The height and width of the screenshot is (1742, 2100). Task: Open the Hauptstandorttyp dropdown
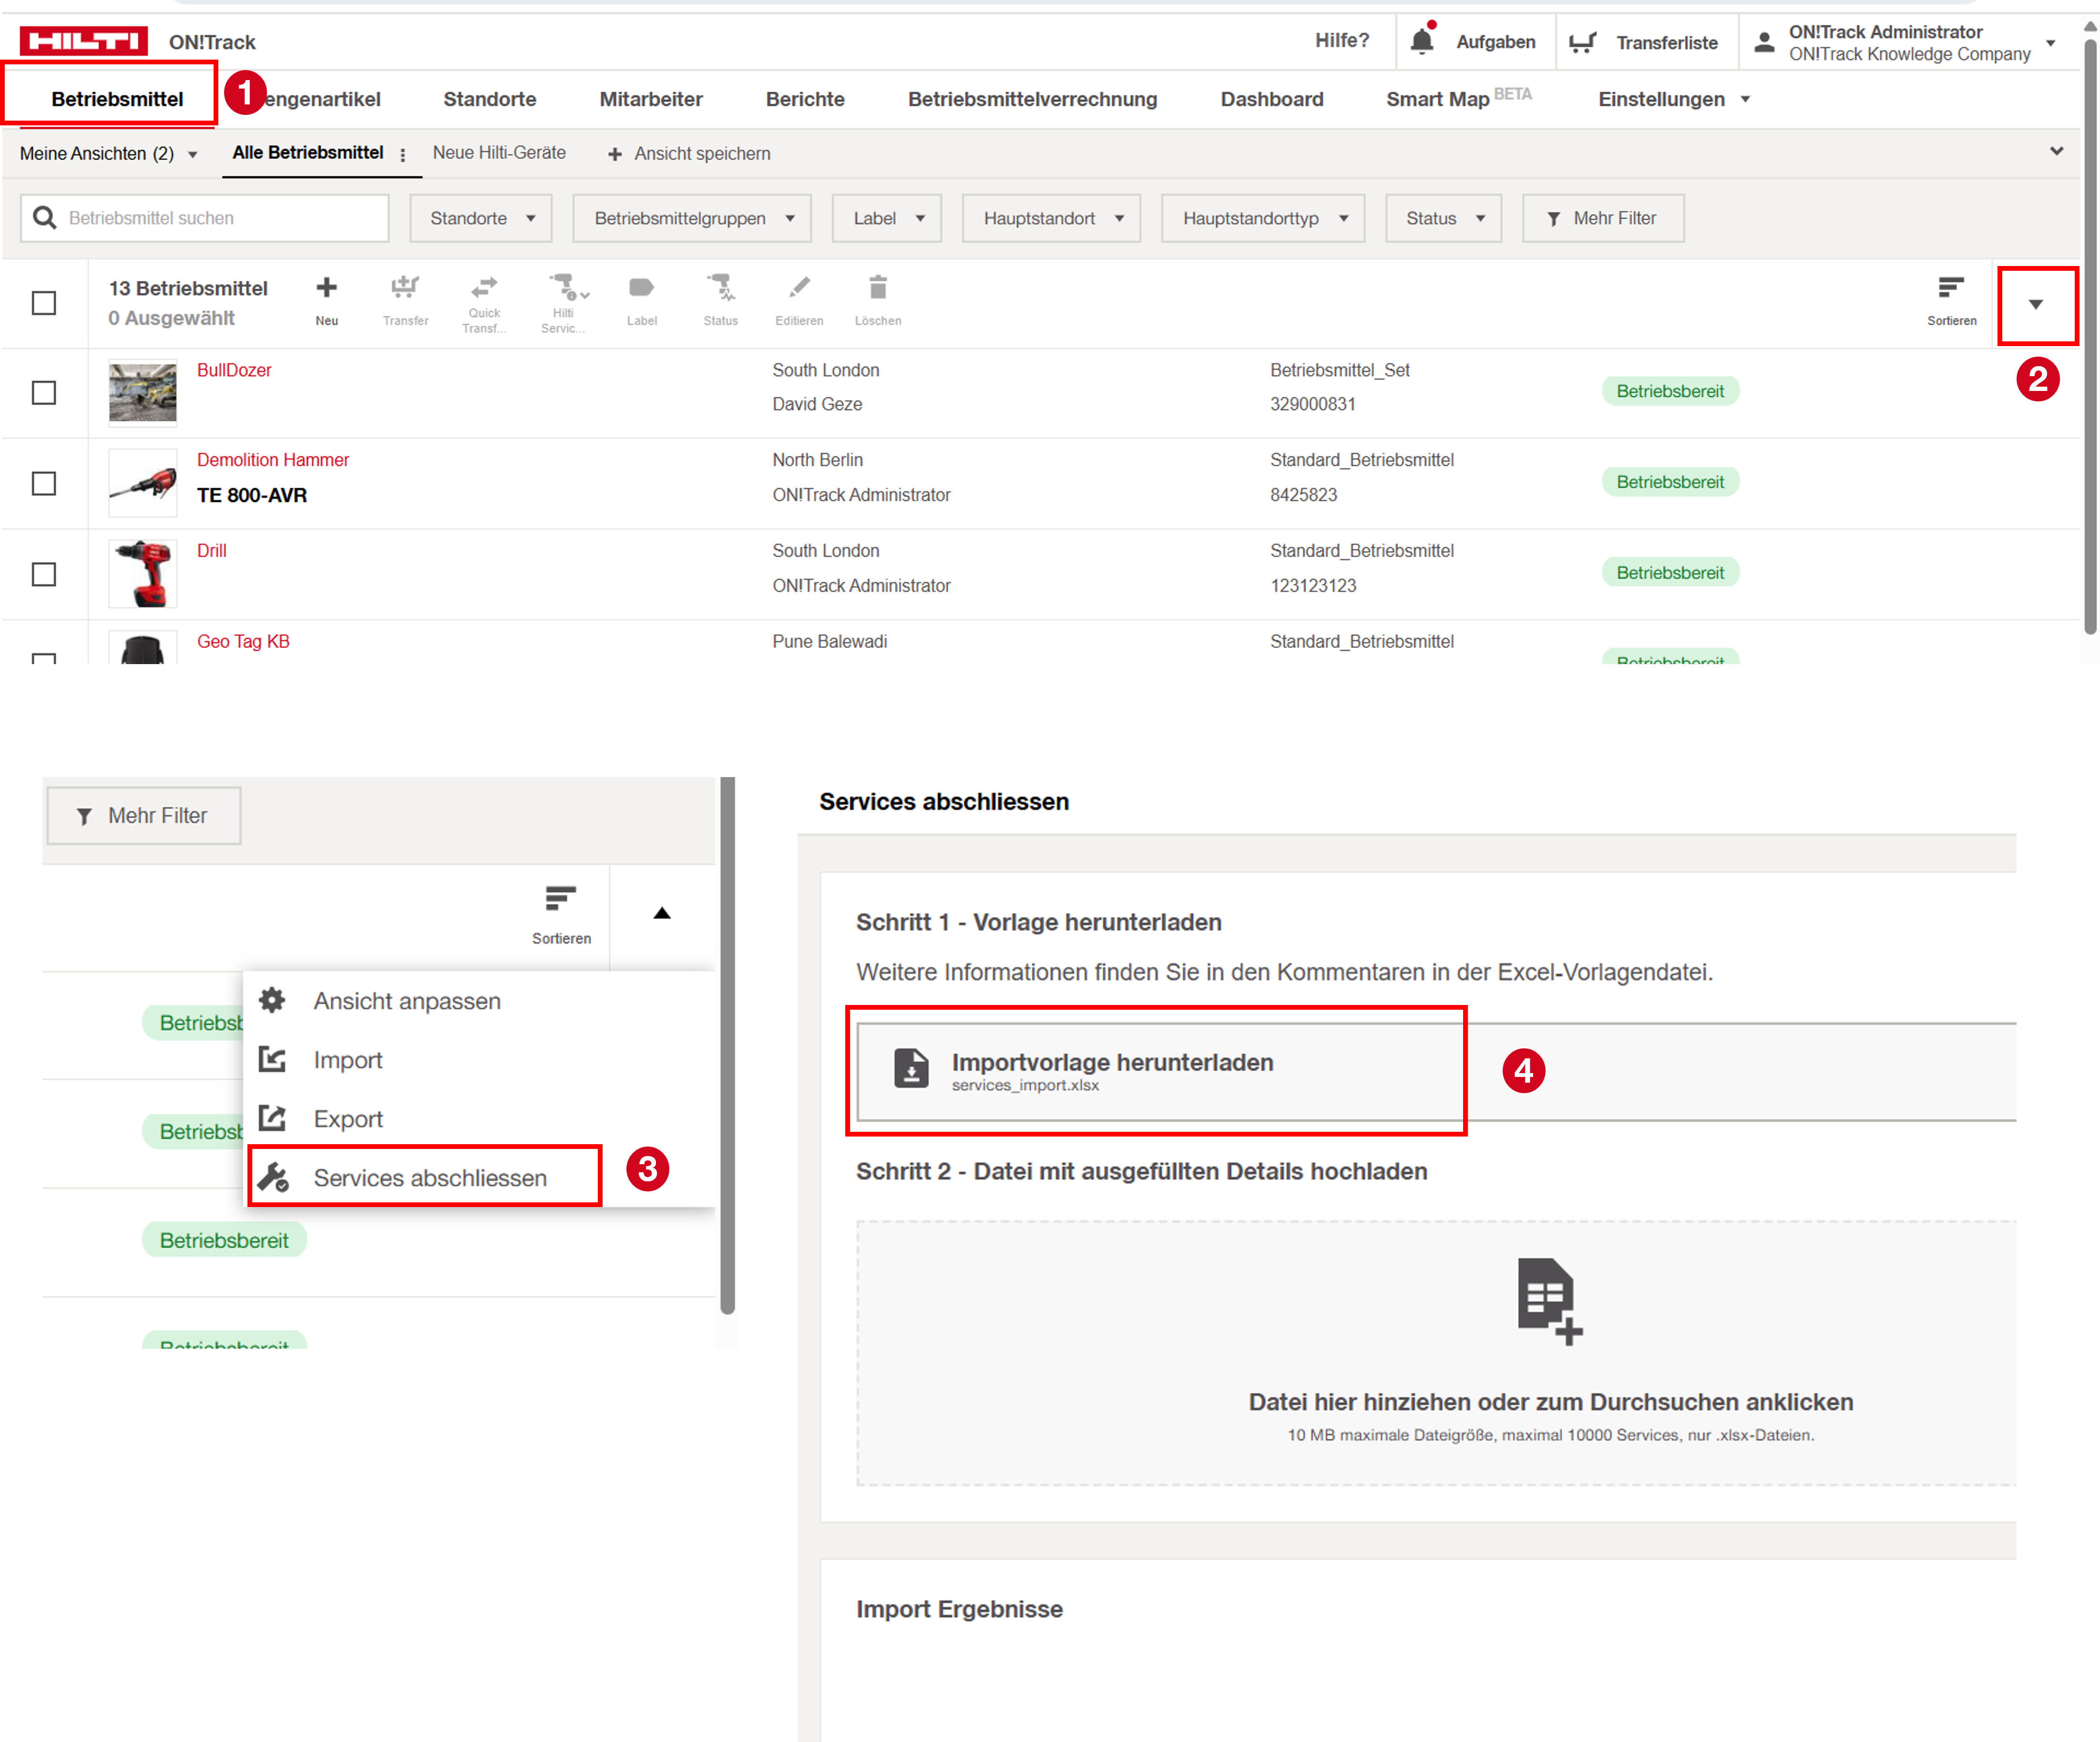1262,218
